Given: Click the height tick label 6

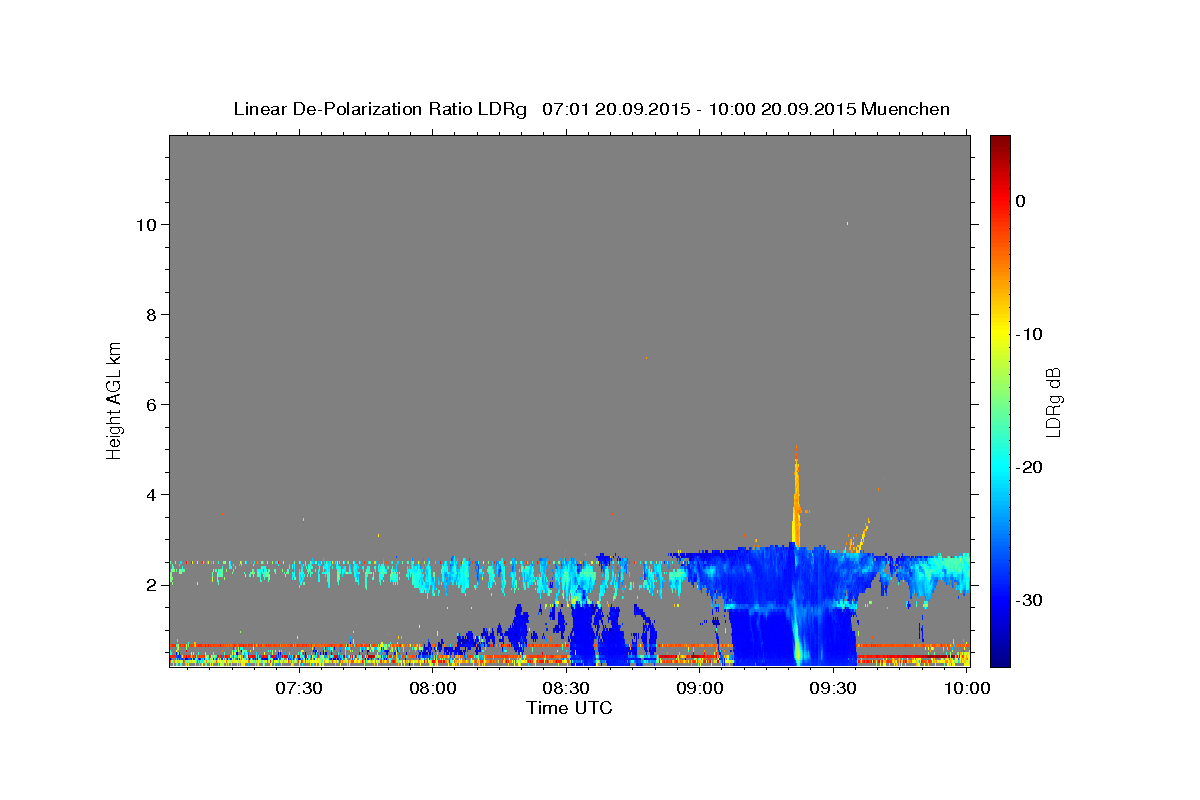Looking at the screenshot, I should 151,405.
